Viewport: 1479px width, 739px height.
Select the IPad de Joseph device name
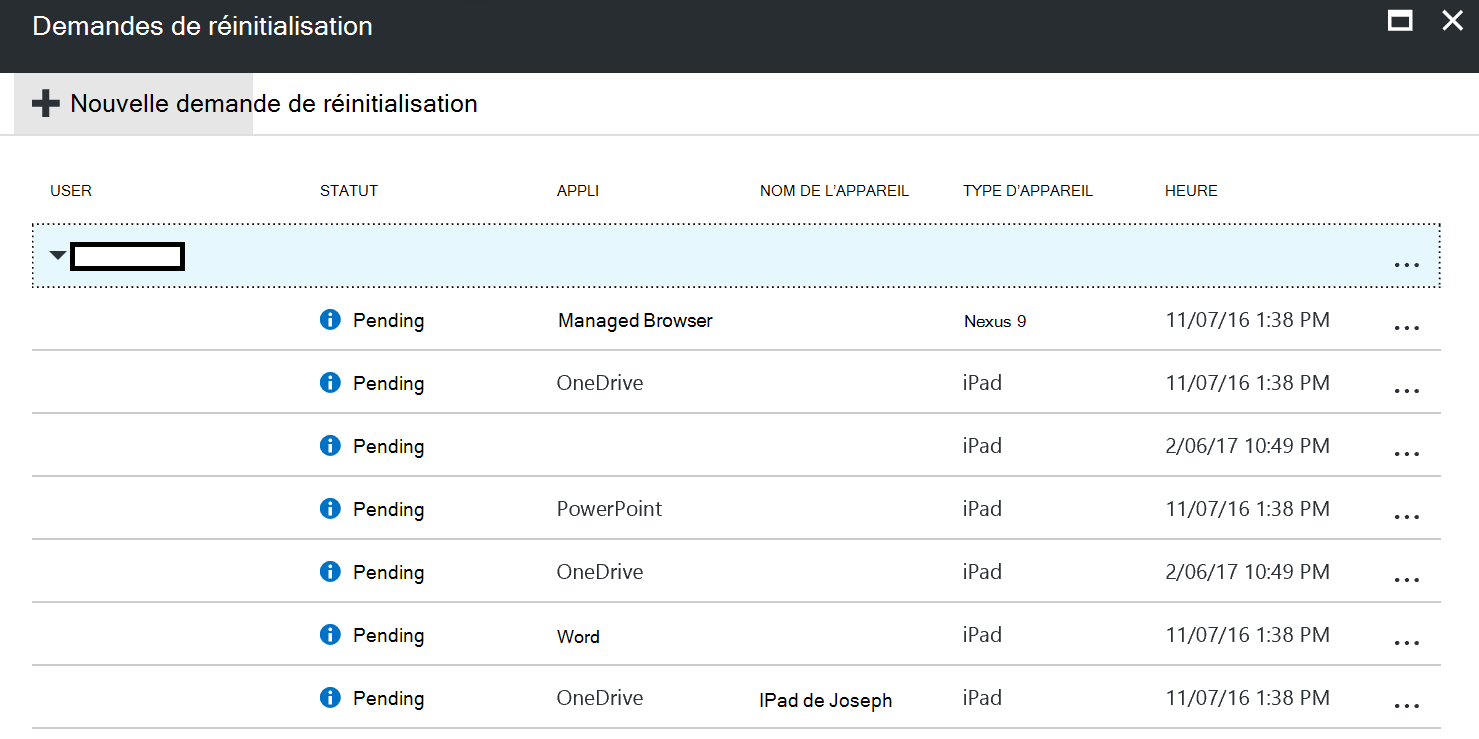tap(826, 700)
